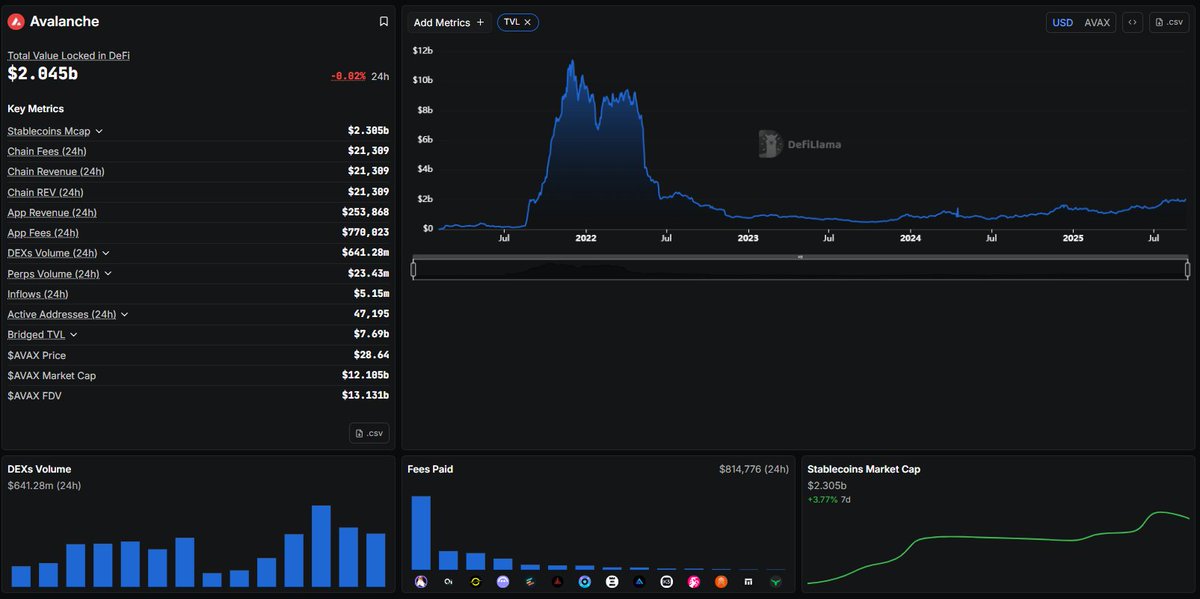Select the white rounded-square protocol icon
The width and height of the screenshot is (1200, 599).
666,581
